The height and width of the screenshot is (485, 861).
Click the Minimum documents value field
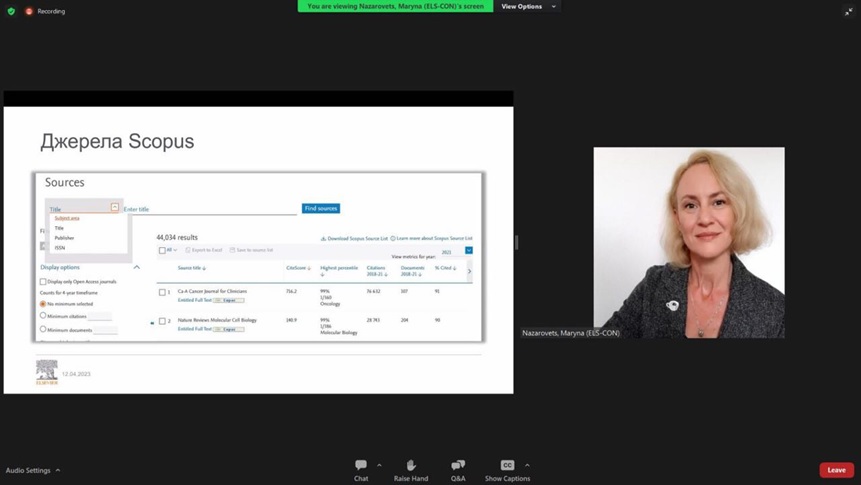pos(105,330)
